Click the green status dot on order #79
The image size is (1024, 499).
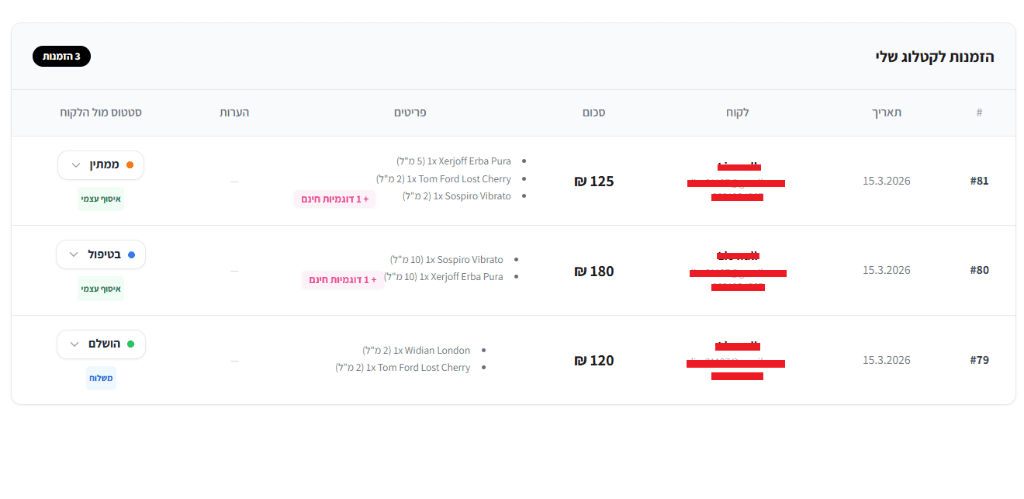[x=130, y=344]
